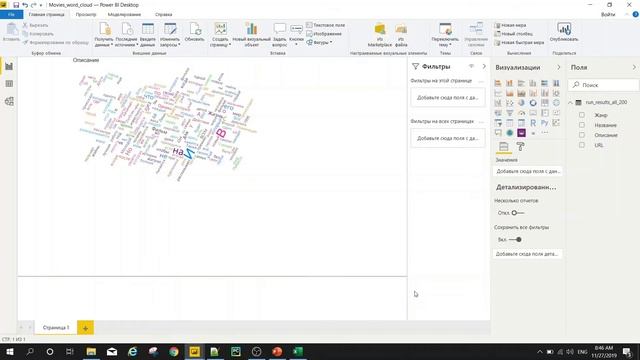The image size is (640, 360).
Task: Click Новый столбец button
Action: point(513,34)
